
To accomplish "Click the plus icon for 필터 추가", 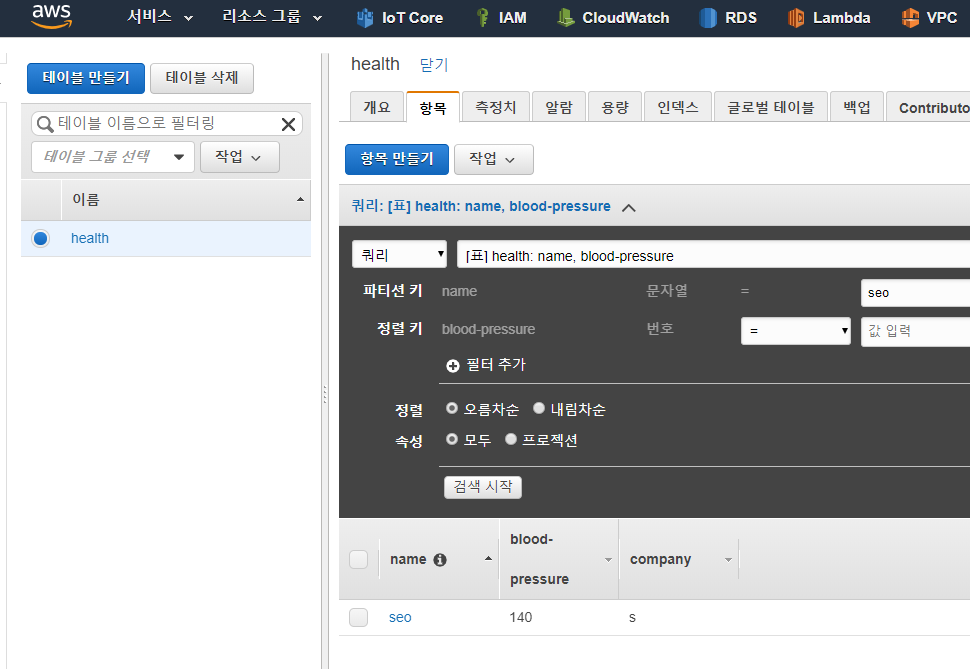I will click(453, 366).
